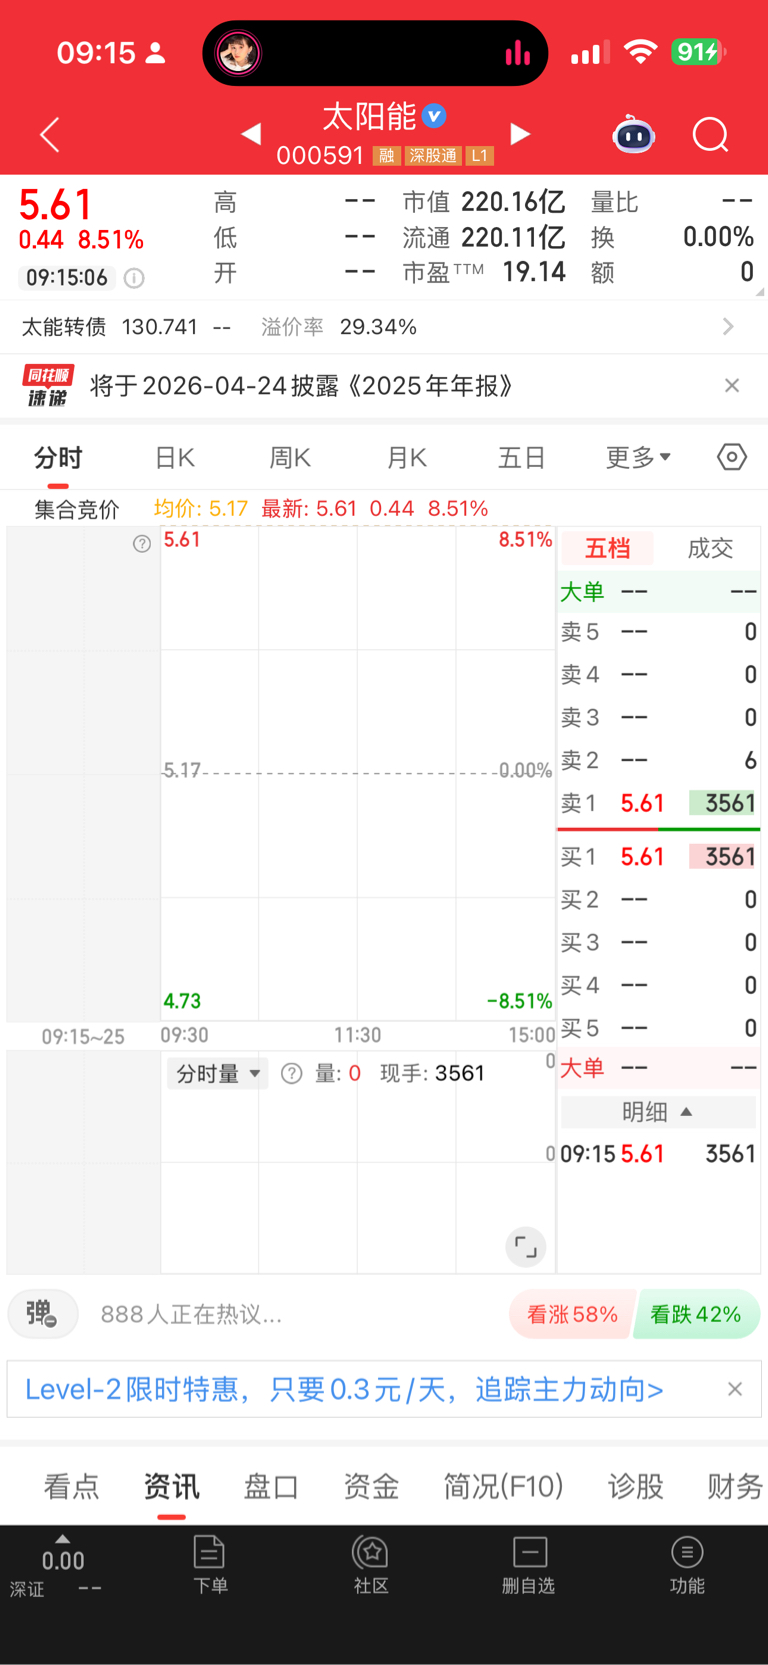Vote 看涨 58% bullish
This screenshot has width=768, height=1665.
tap(572, 1314)
